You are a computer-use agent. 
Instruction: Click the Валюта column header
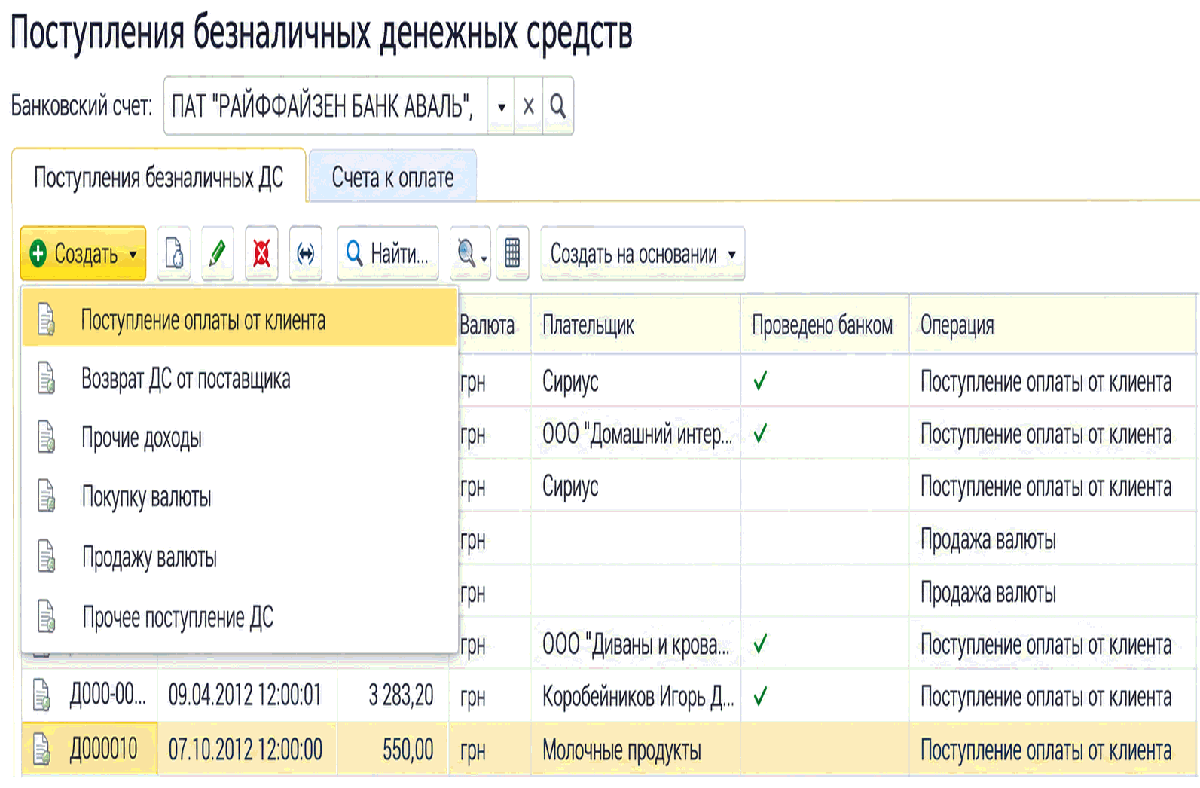pos(488,325)
